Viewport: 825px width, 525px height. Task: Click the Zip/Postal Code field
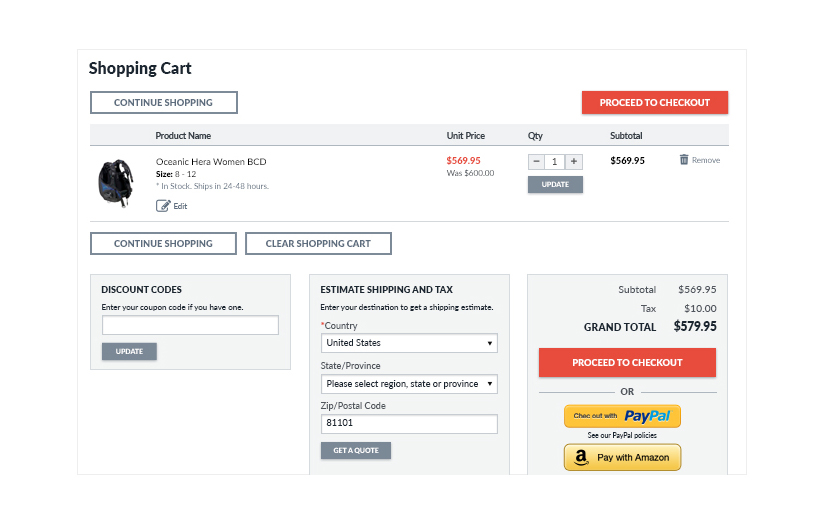409,424
